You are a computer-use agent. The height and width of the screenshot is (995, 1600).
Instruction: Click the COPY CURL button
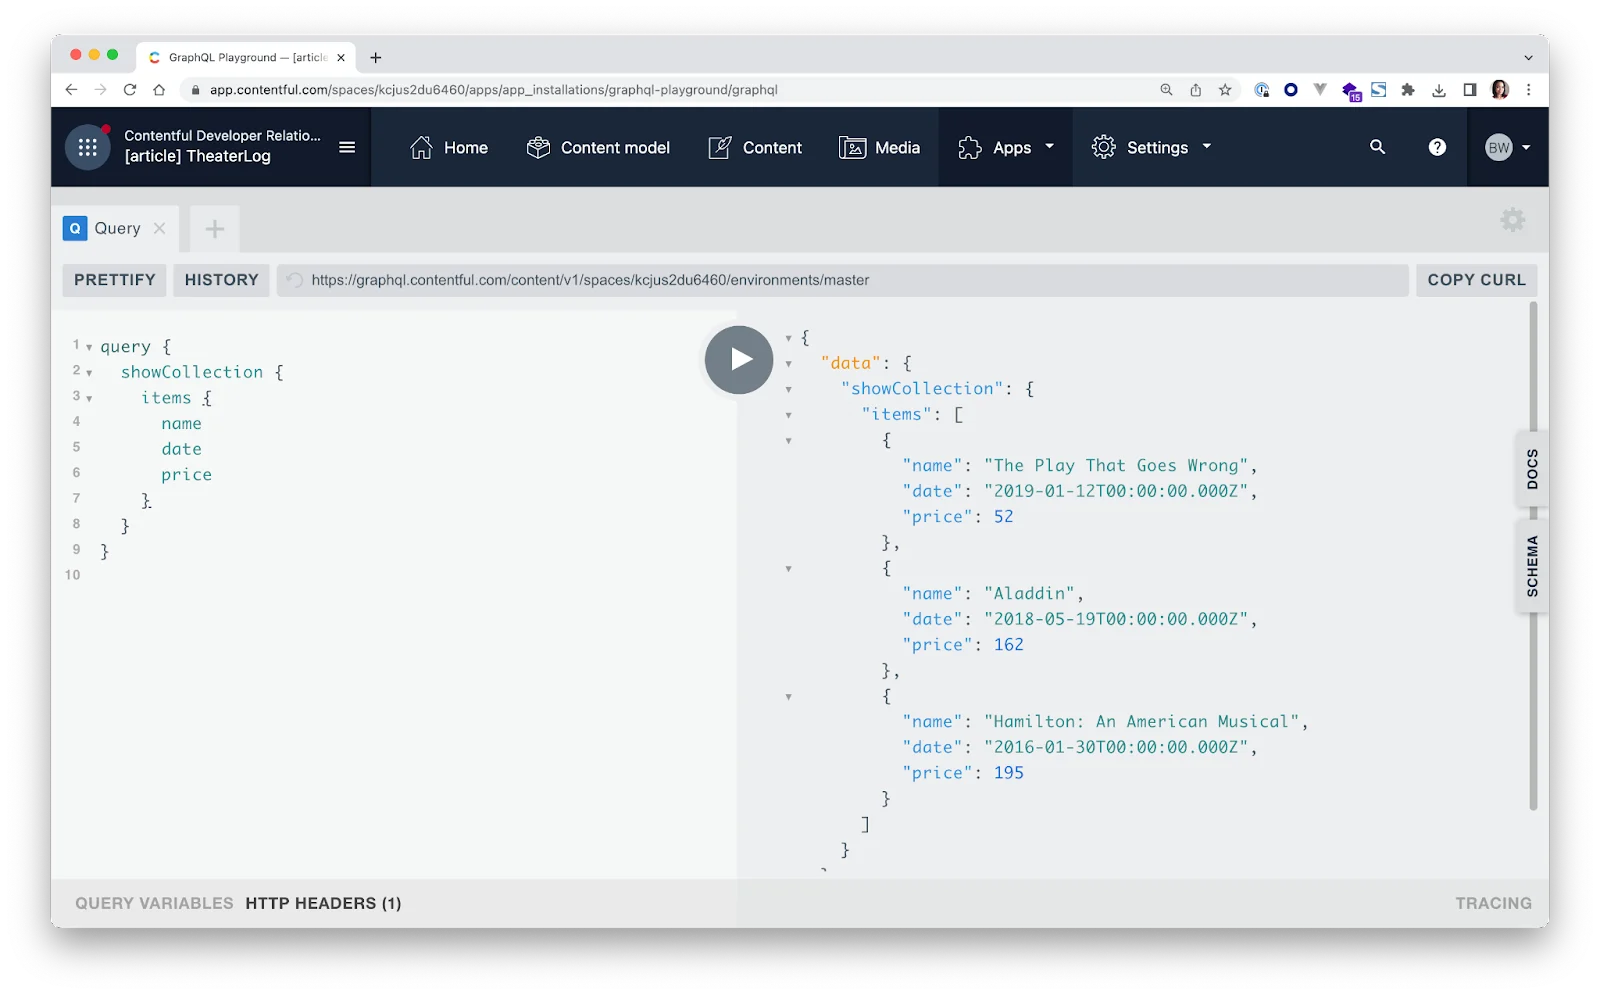[x=1476, y=280]
